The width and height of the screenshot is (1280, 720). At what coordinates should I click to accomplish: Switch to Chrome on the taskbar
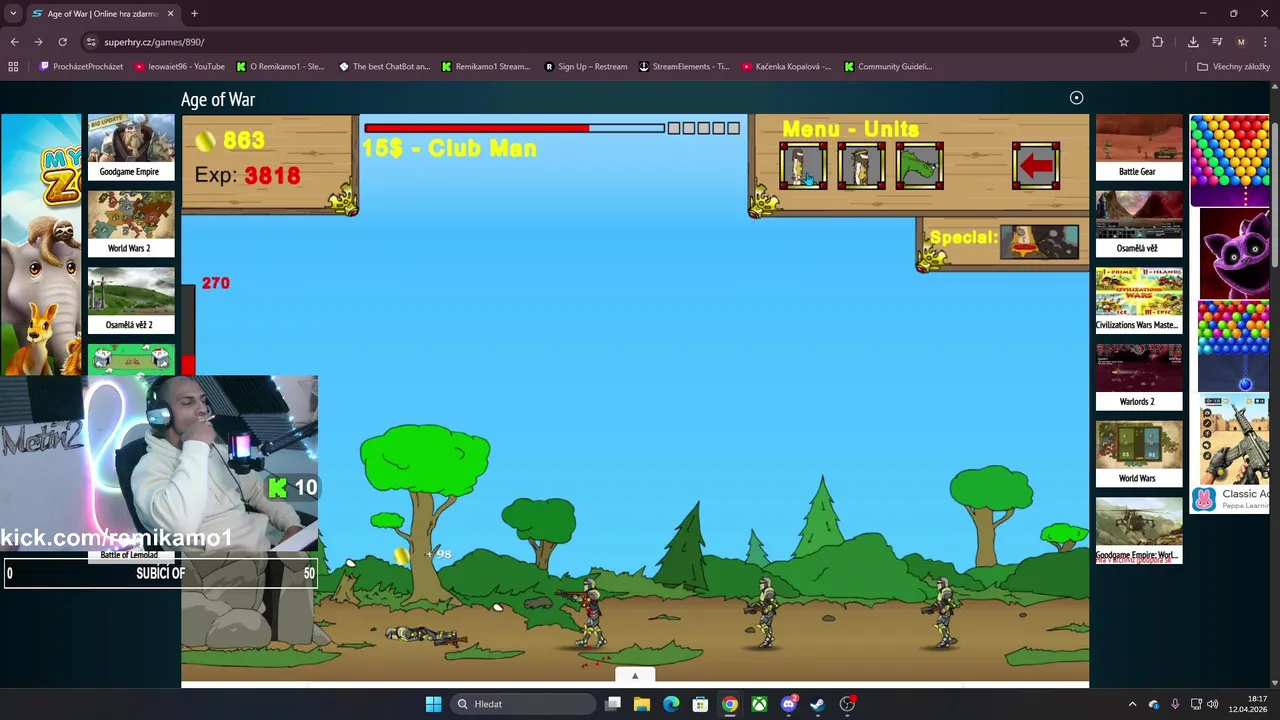point(730,704)
